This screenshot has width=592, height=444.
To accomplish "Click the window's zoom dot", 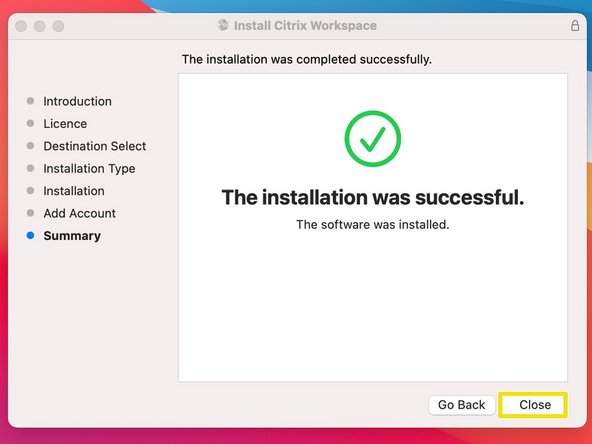I will coord(58,26).
